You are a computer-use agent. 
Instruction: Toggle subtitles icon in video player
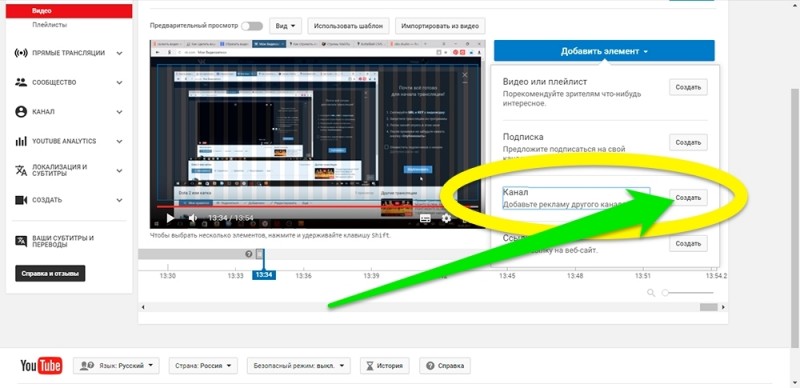[425, 218]
